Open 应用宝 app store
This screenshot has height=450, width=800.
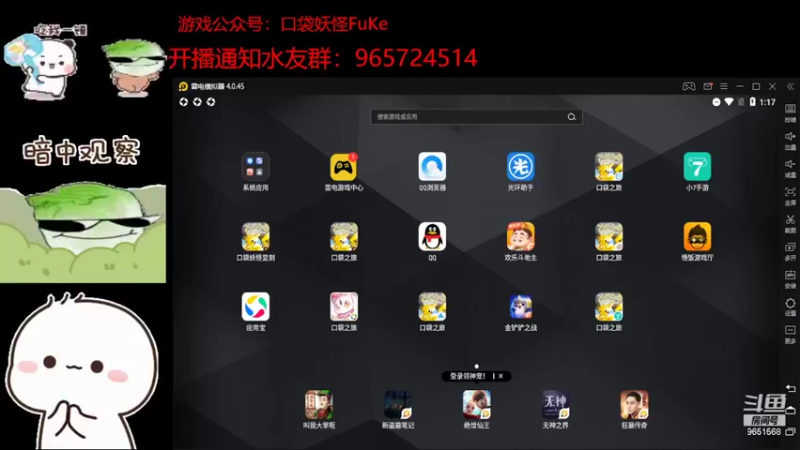tap(256, 307)
